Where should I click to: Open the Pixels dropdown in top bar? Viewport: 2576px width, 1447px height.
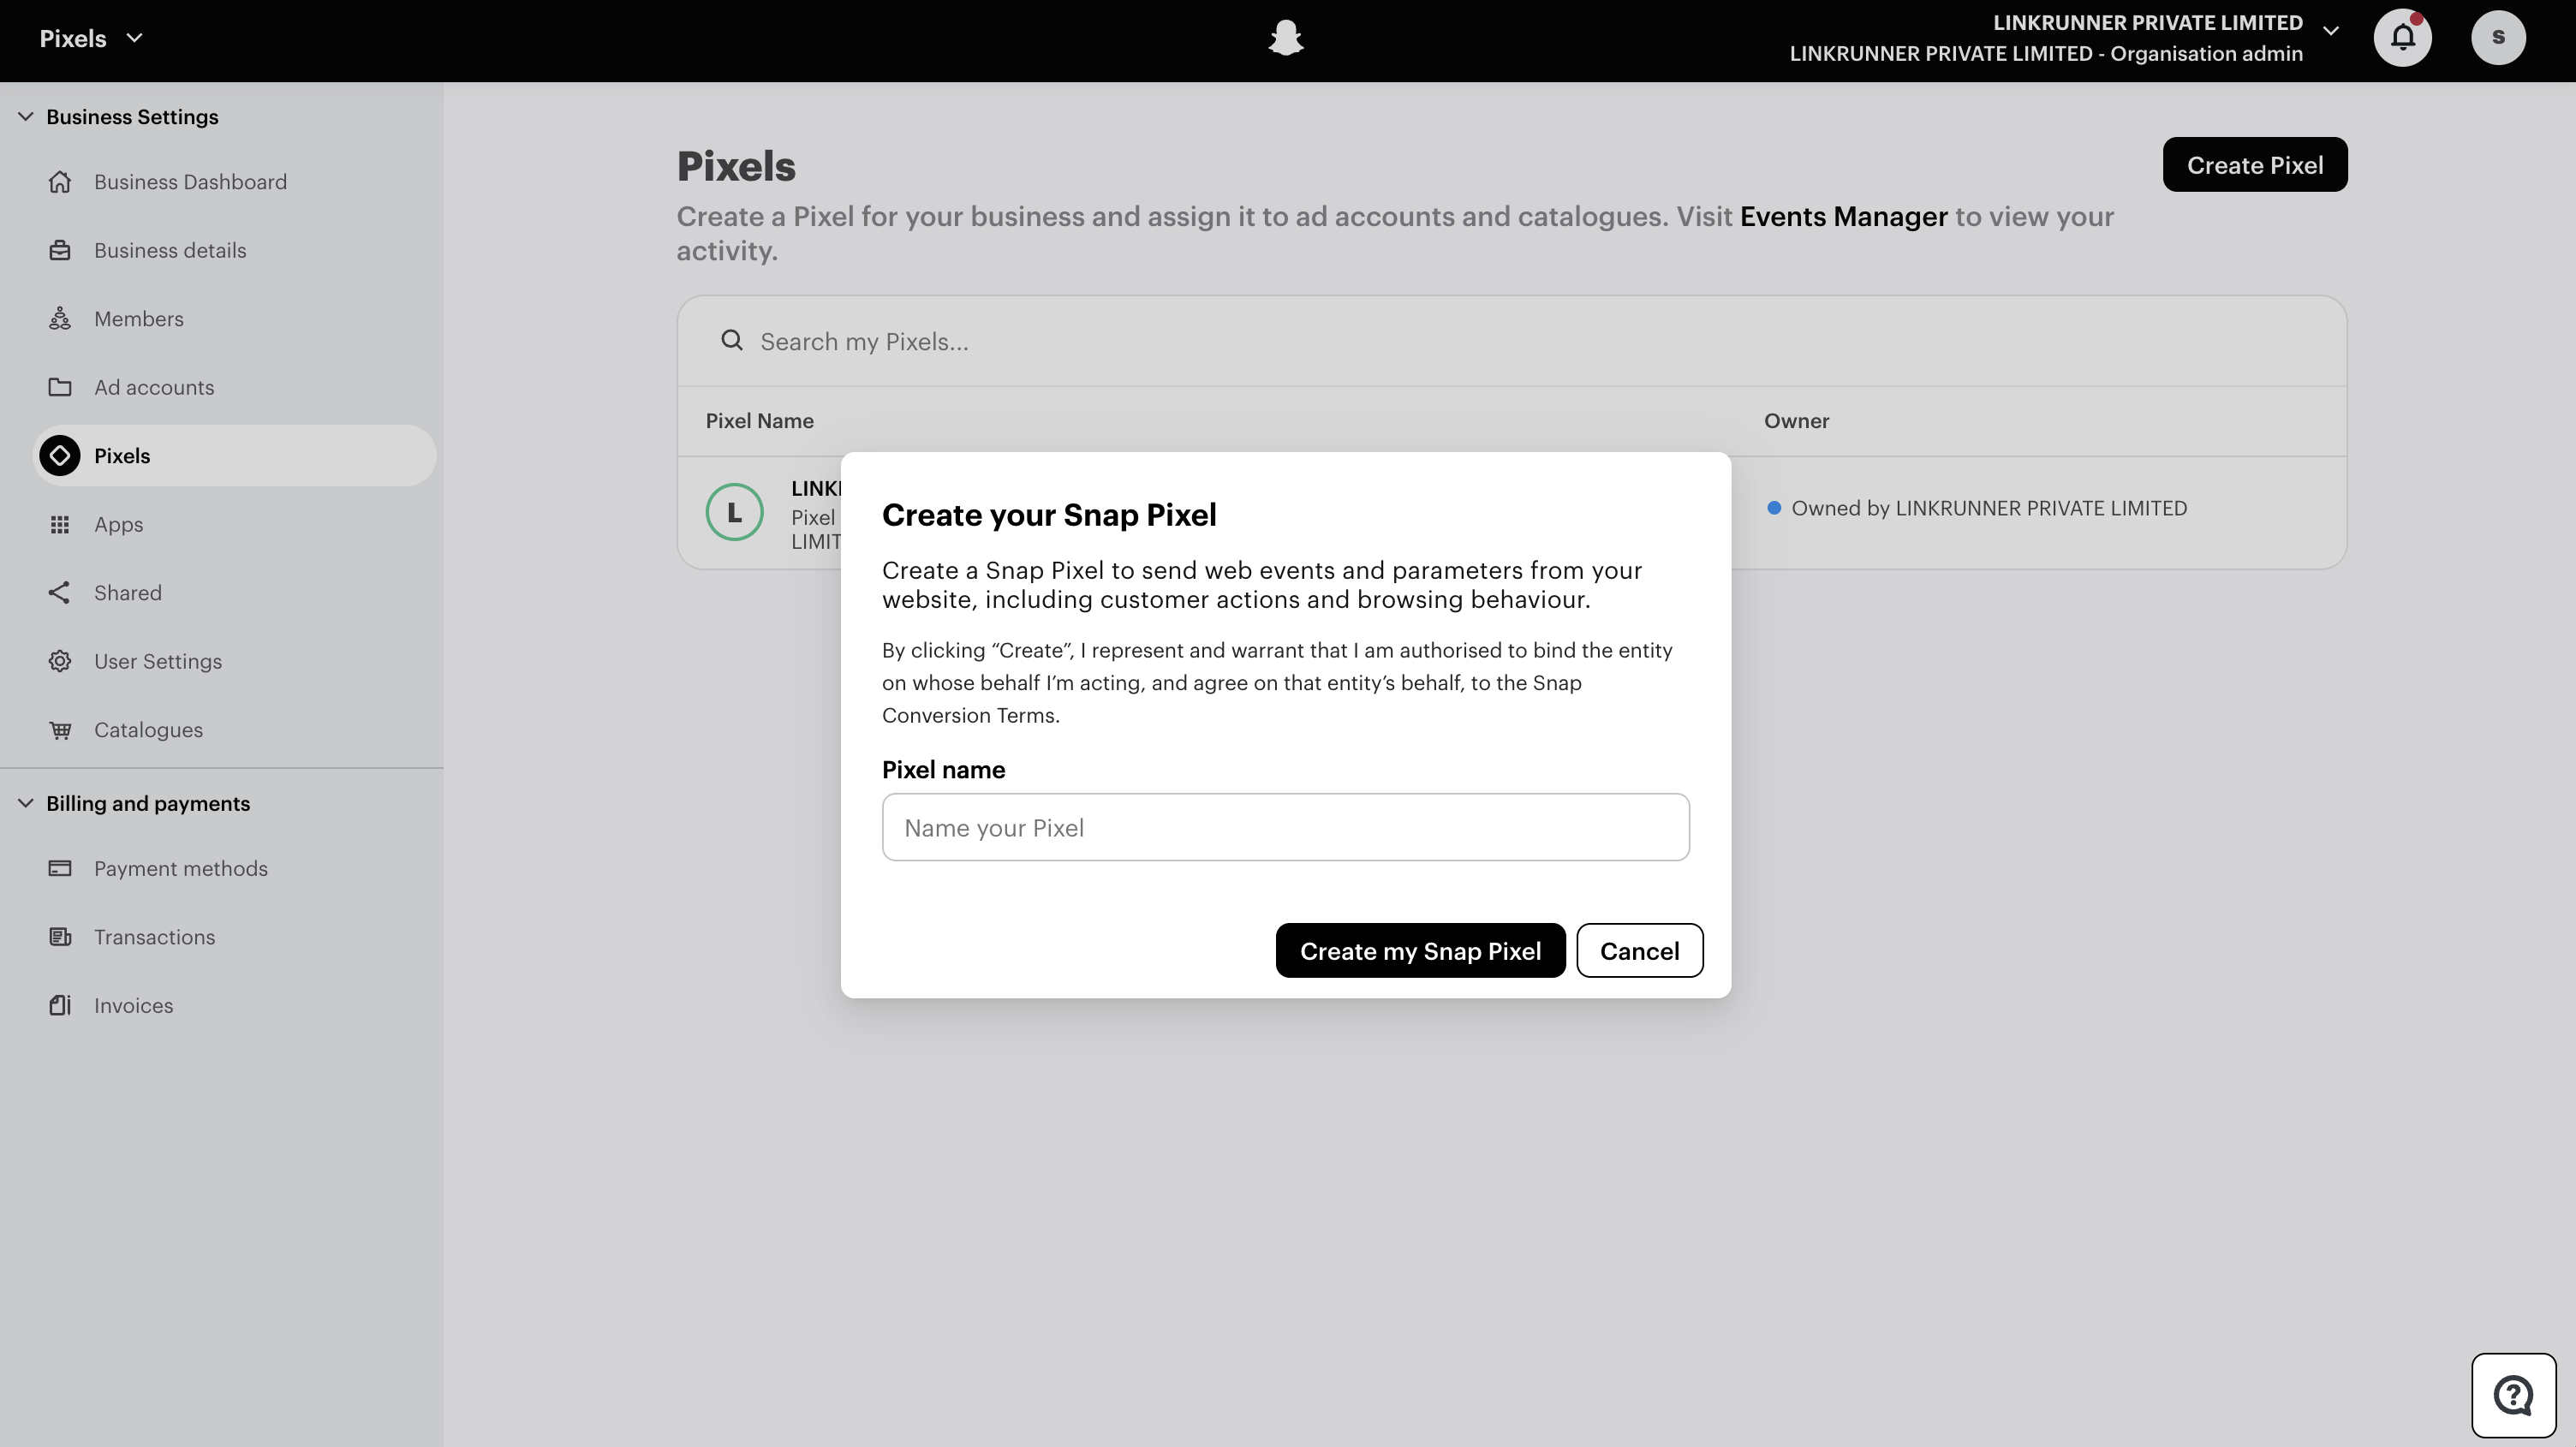91,38
